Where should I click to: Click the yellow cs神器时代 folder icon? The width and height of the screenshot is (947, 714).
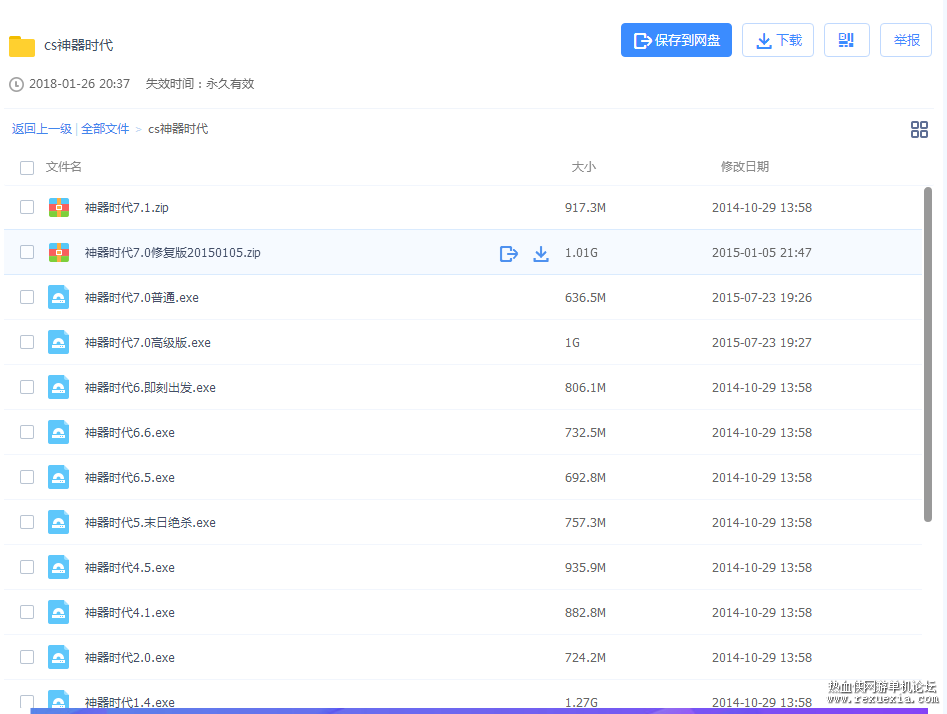[22, 46]
